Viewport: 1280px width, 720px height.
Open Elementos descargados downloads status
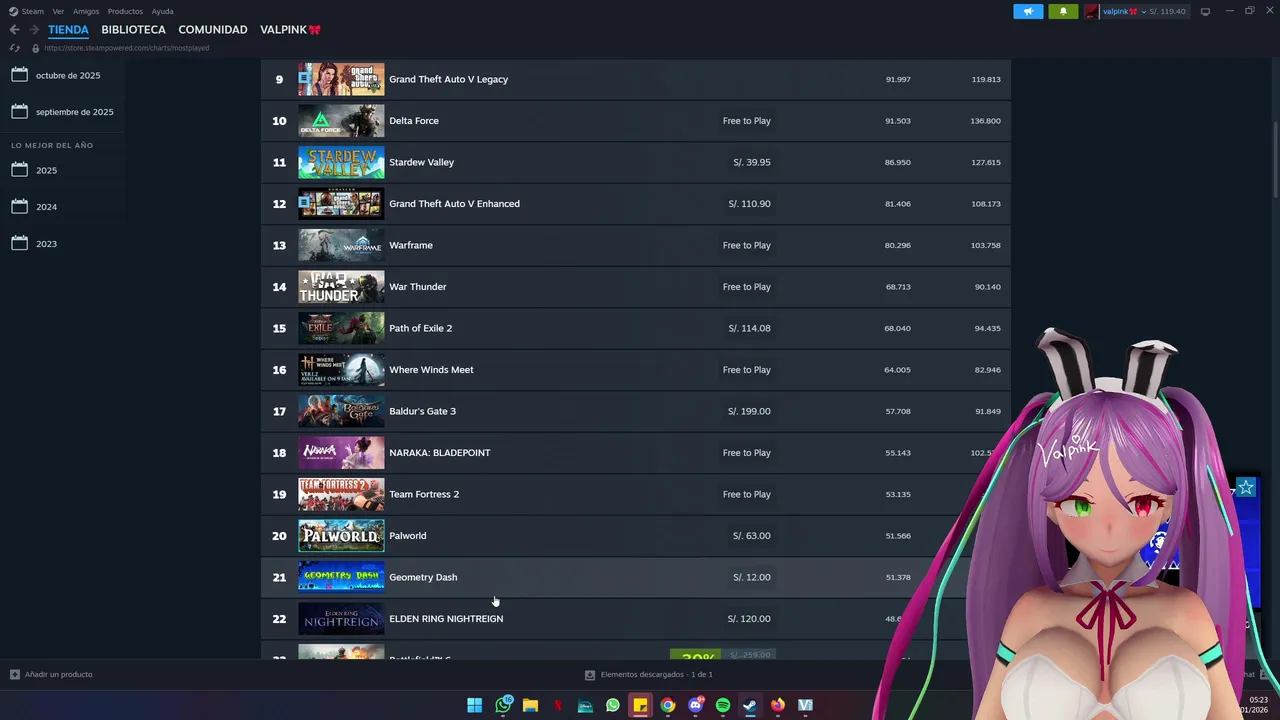click(656, 675)
